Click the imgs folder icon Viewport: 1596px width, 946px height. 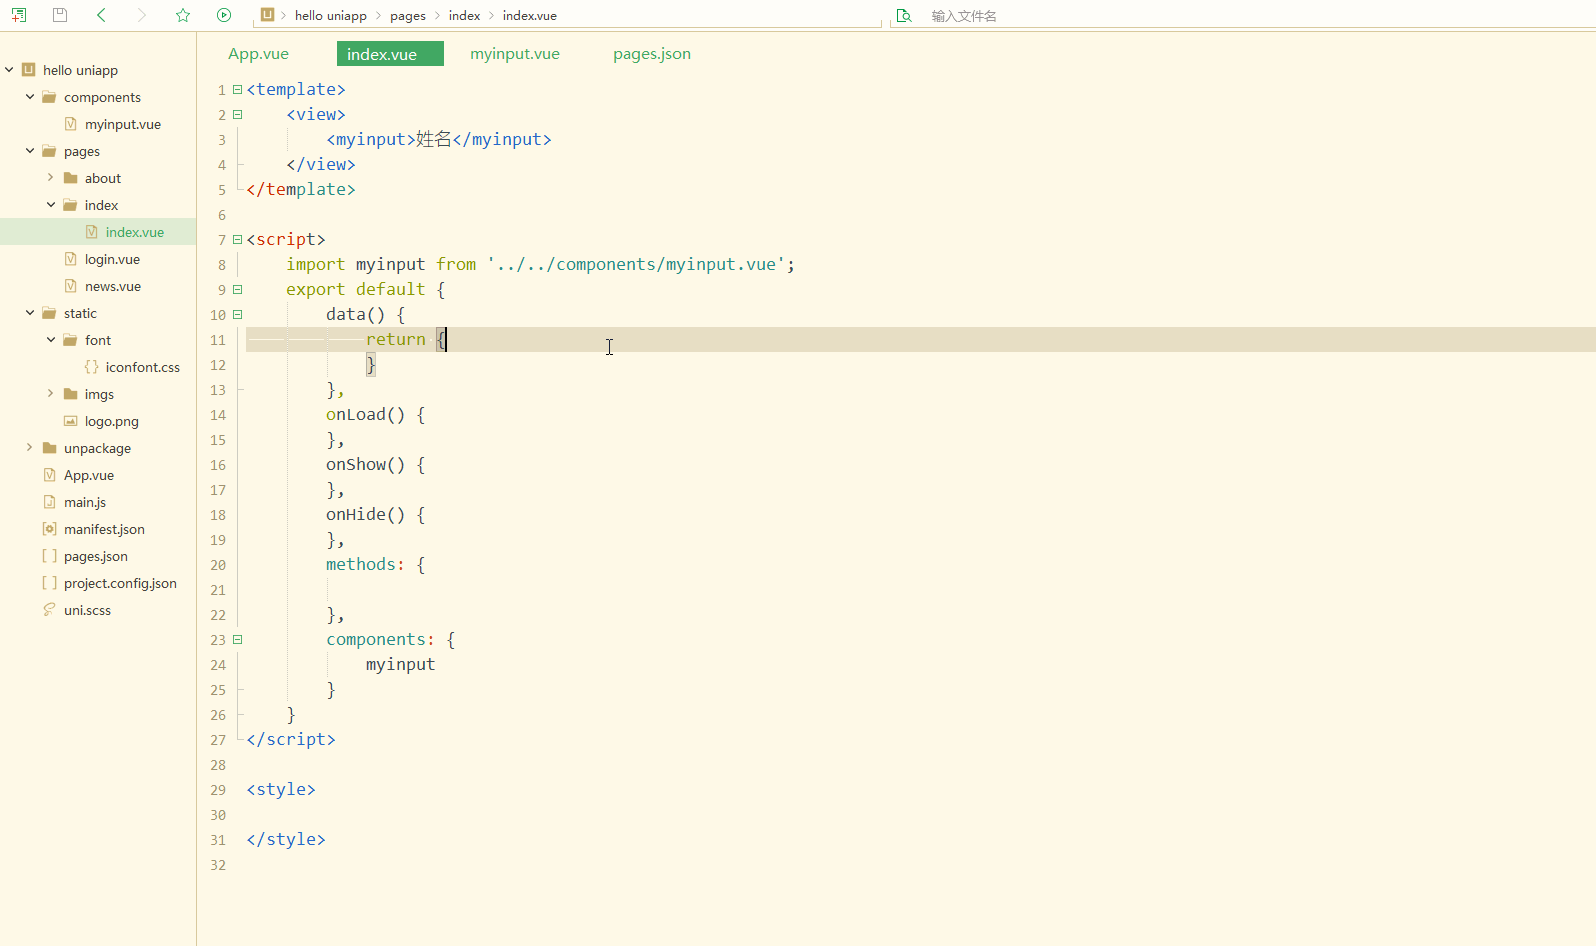(70, 394)
